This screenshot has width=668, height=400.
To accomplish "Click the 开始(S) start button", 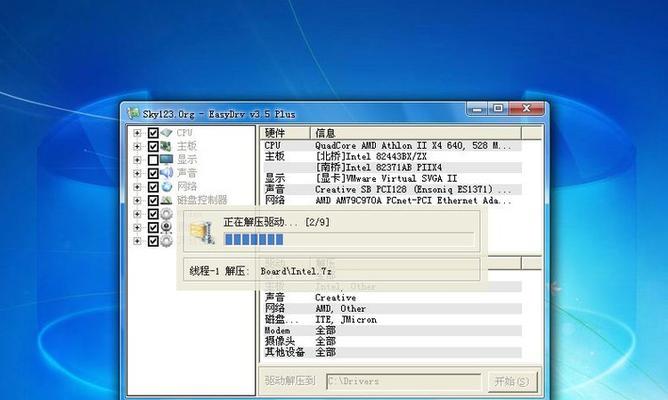I will click(x=513, y=381).
